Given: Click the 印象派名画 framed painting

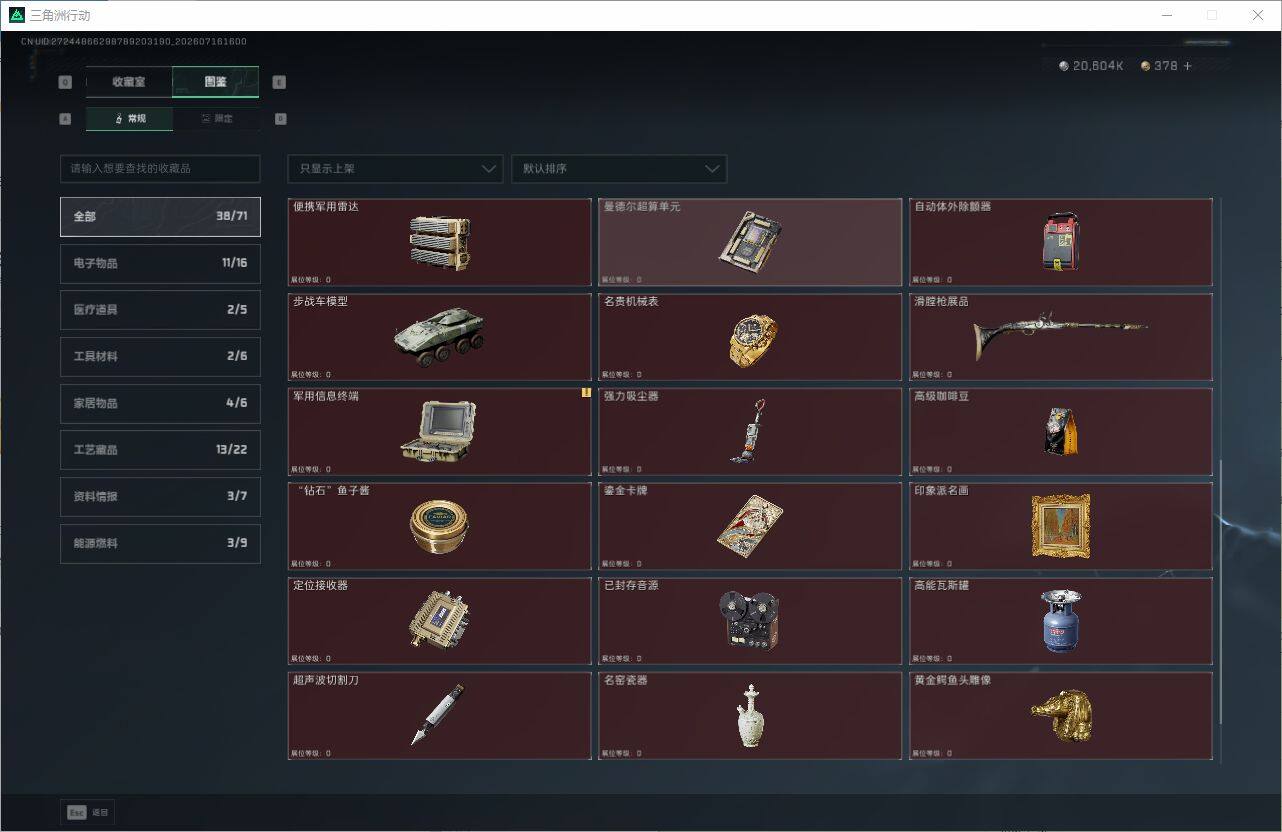Looking at the screenshot, I should pos(1061,527).
